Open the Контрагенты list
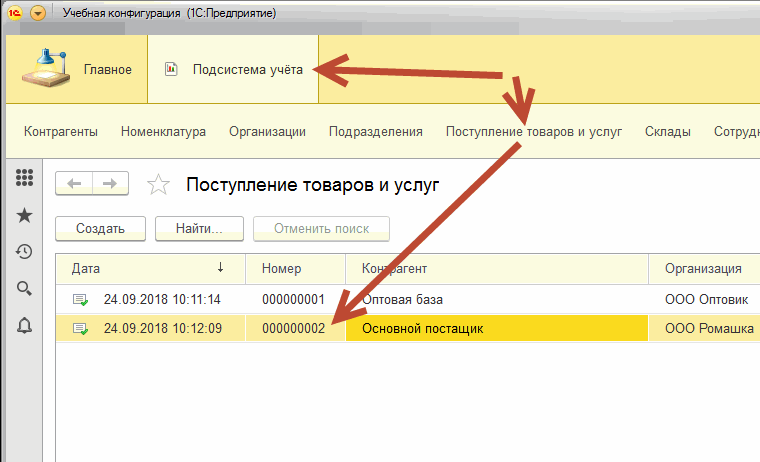The height and width of the screenshot is (462, 760). [60, 131]
